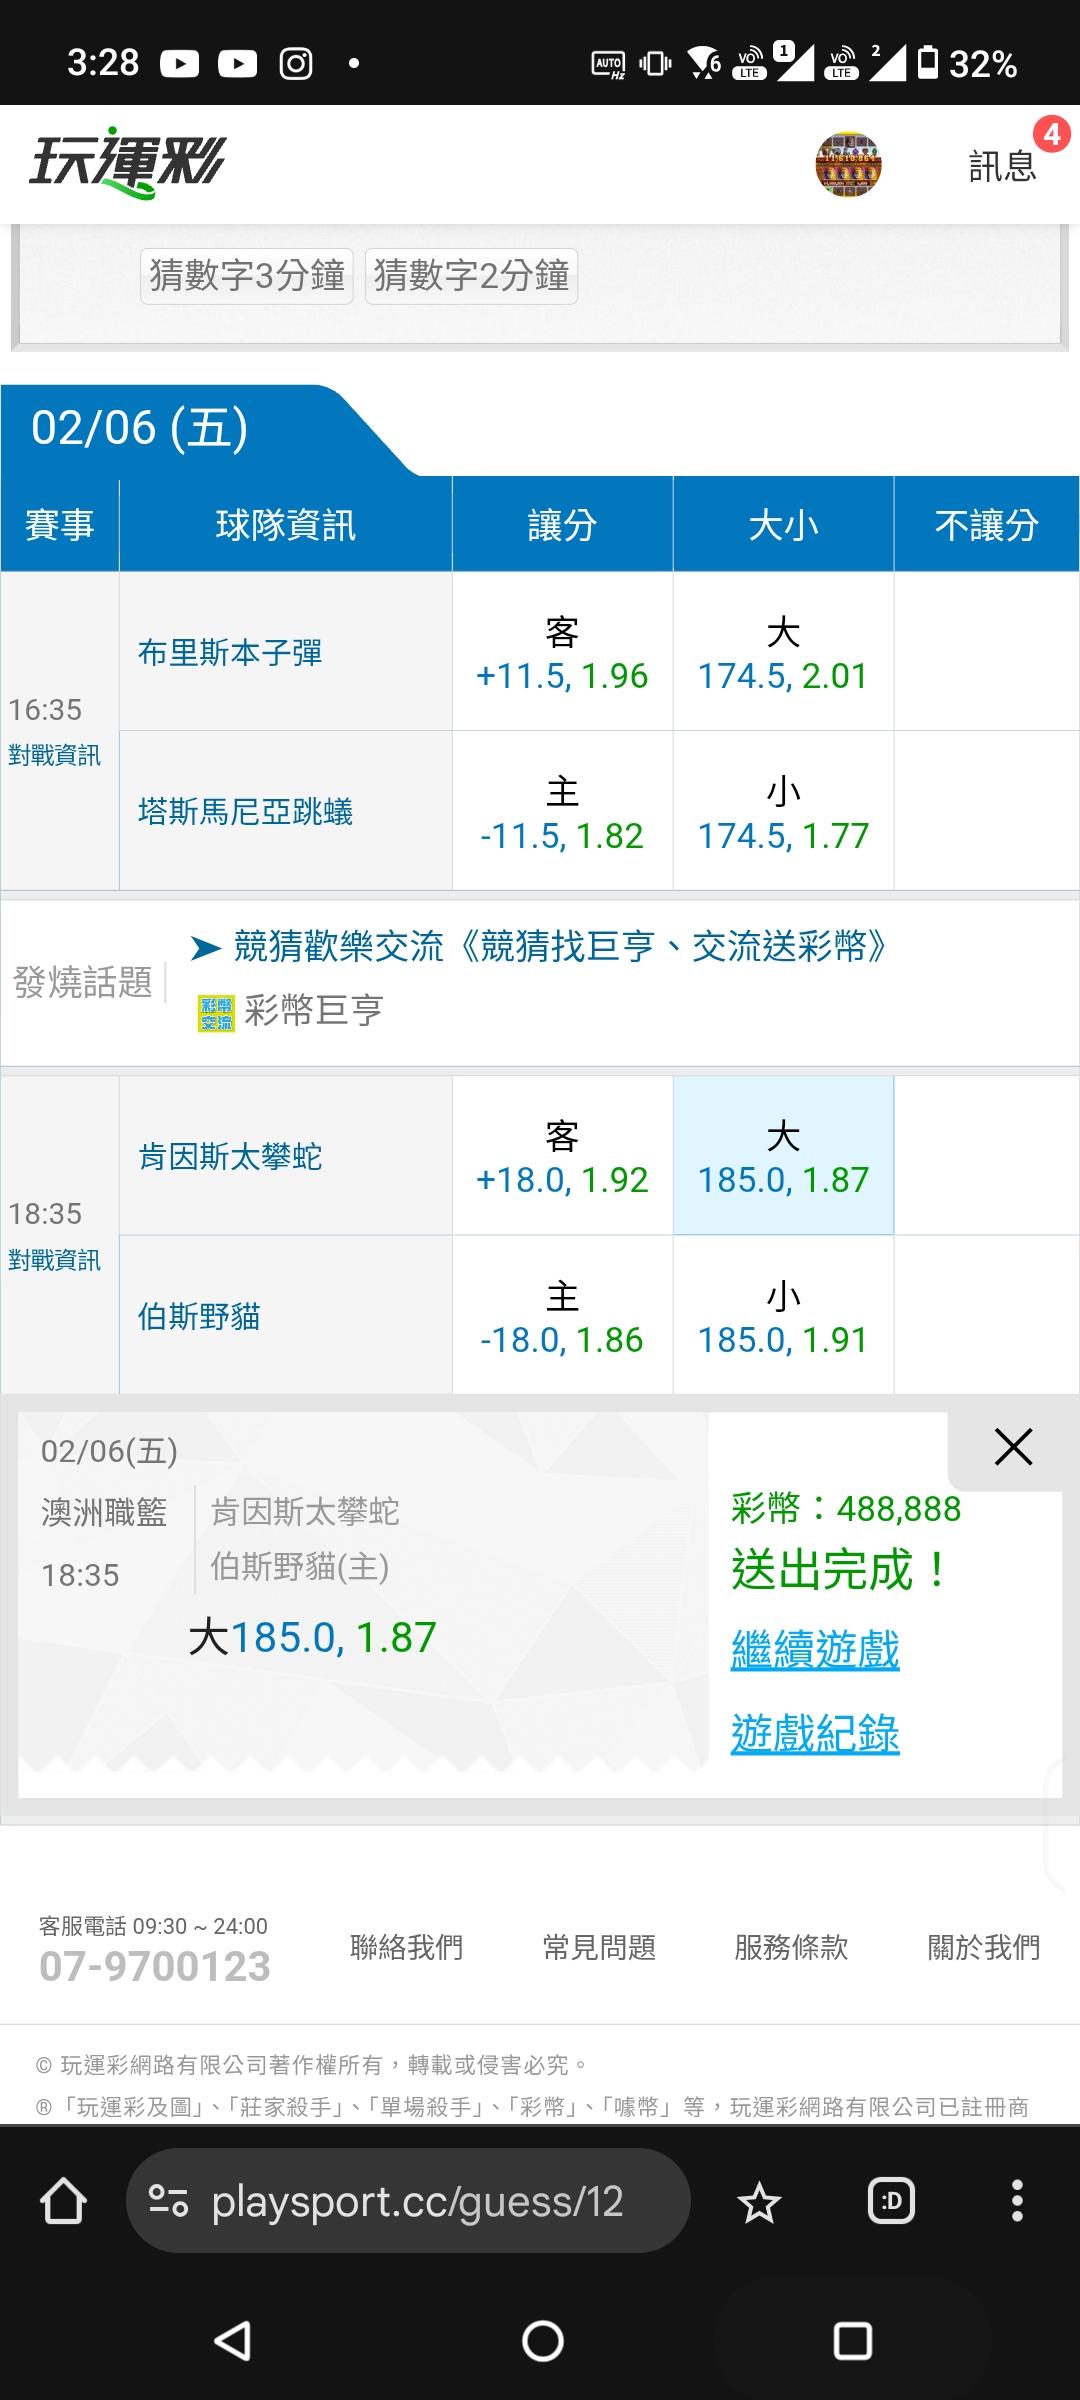Open the user avatar profile picture
Image resolution: width=1080 pixels, height=2400 pixels.
[x=848, y=164]
